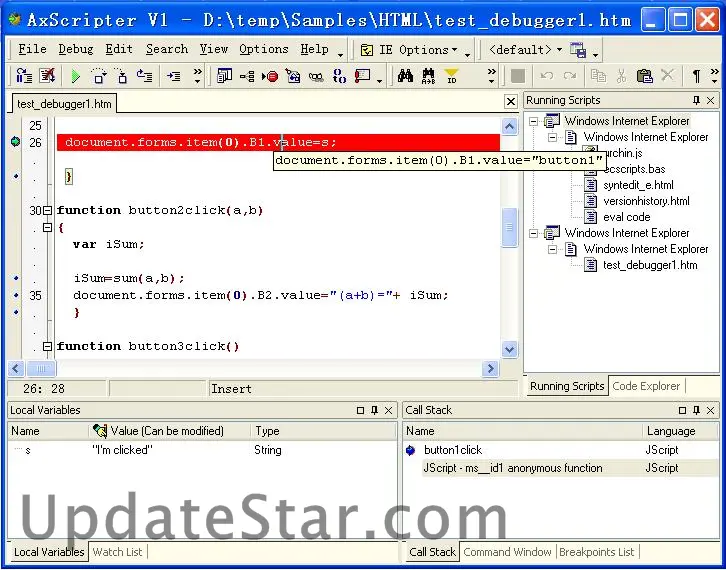The image size is (726, 570).
Task: Click the paragraph mark ¶ icon
Action: pos(696,76)
